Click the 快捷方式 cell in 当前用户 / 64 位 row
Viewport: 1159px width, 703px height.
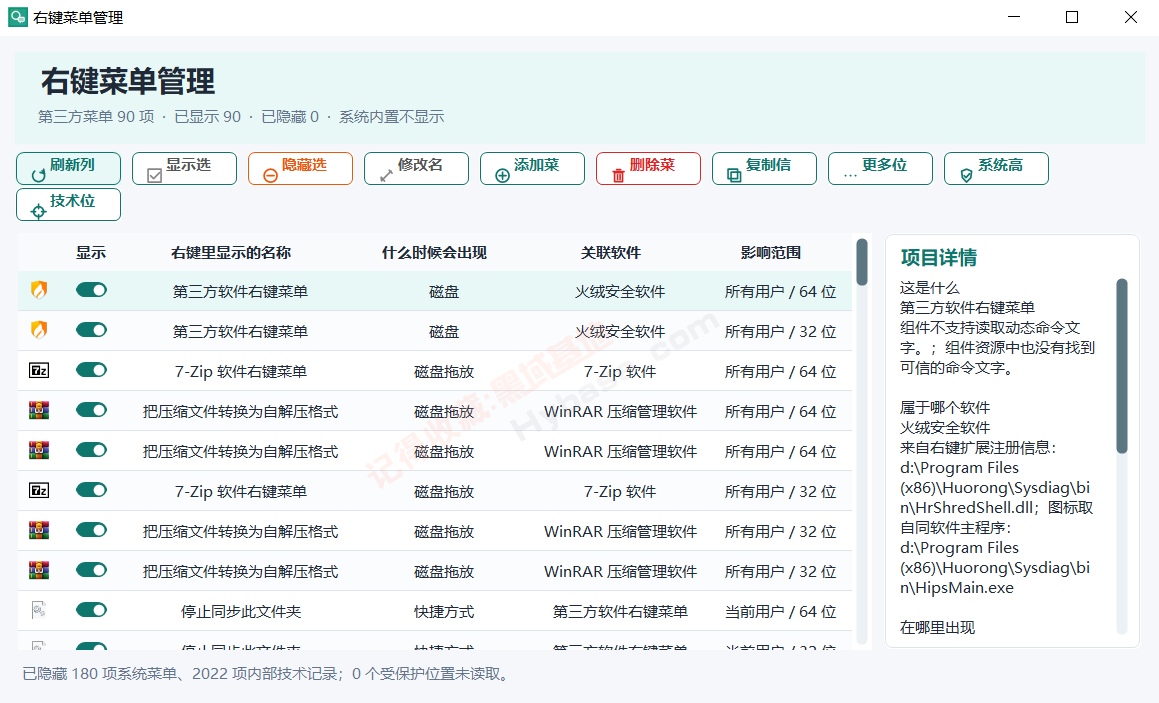coord(444,611)
